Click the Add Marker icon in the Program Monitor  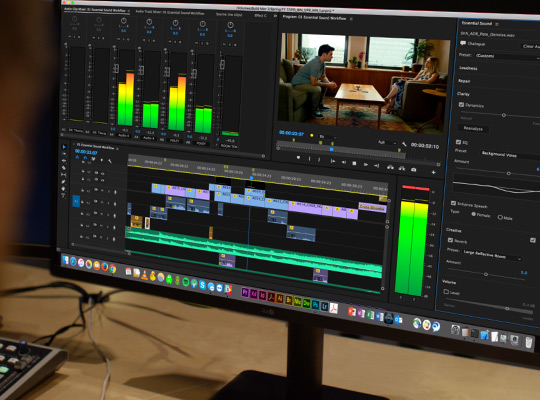[x=298, y=157]
